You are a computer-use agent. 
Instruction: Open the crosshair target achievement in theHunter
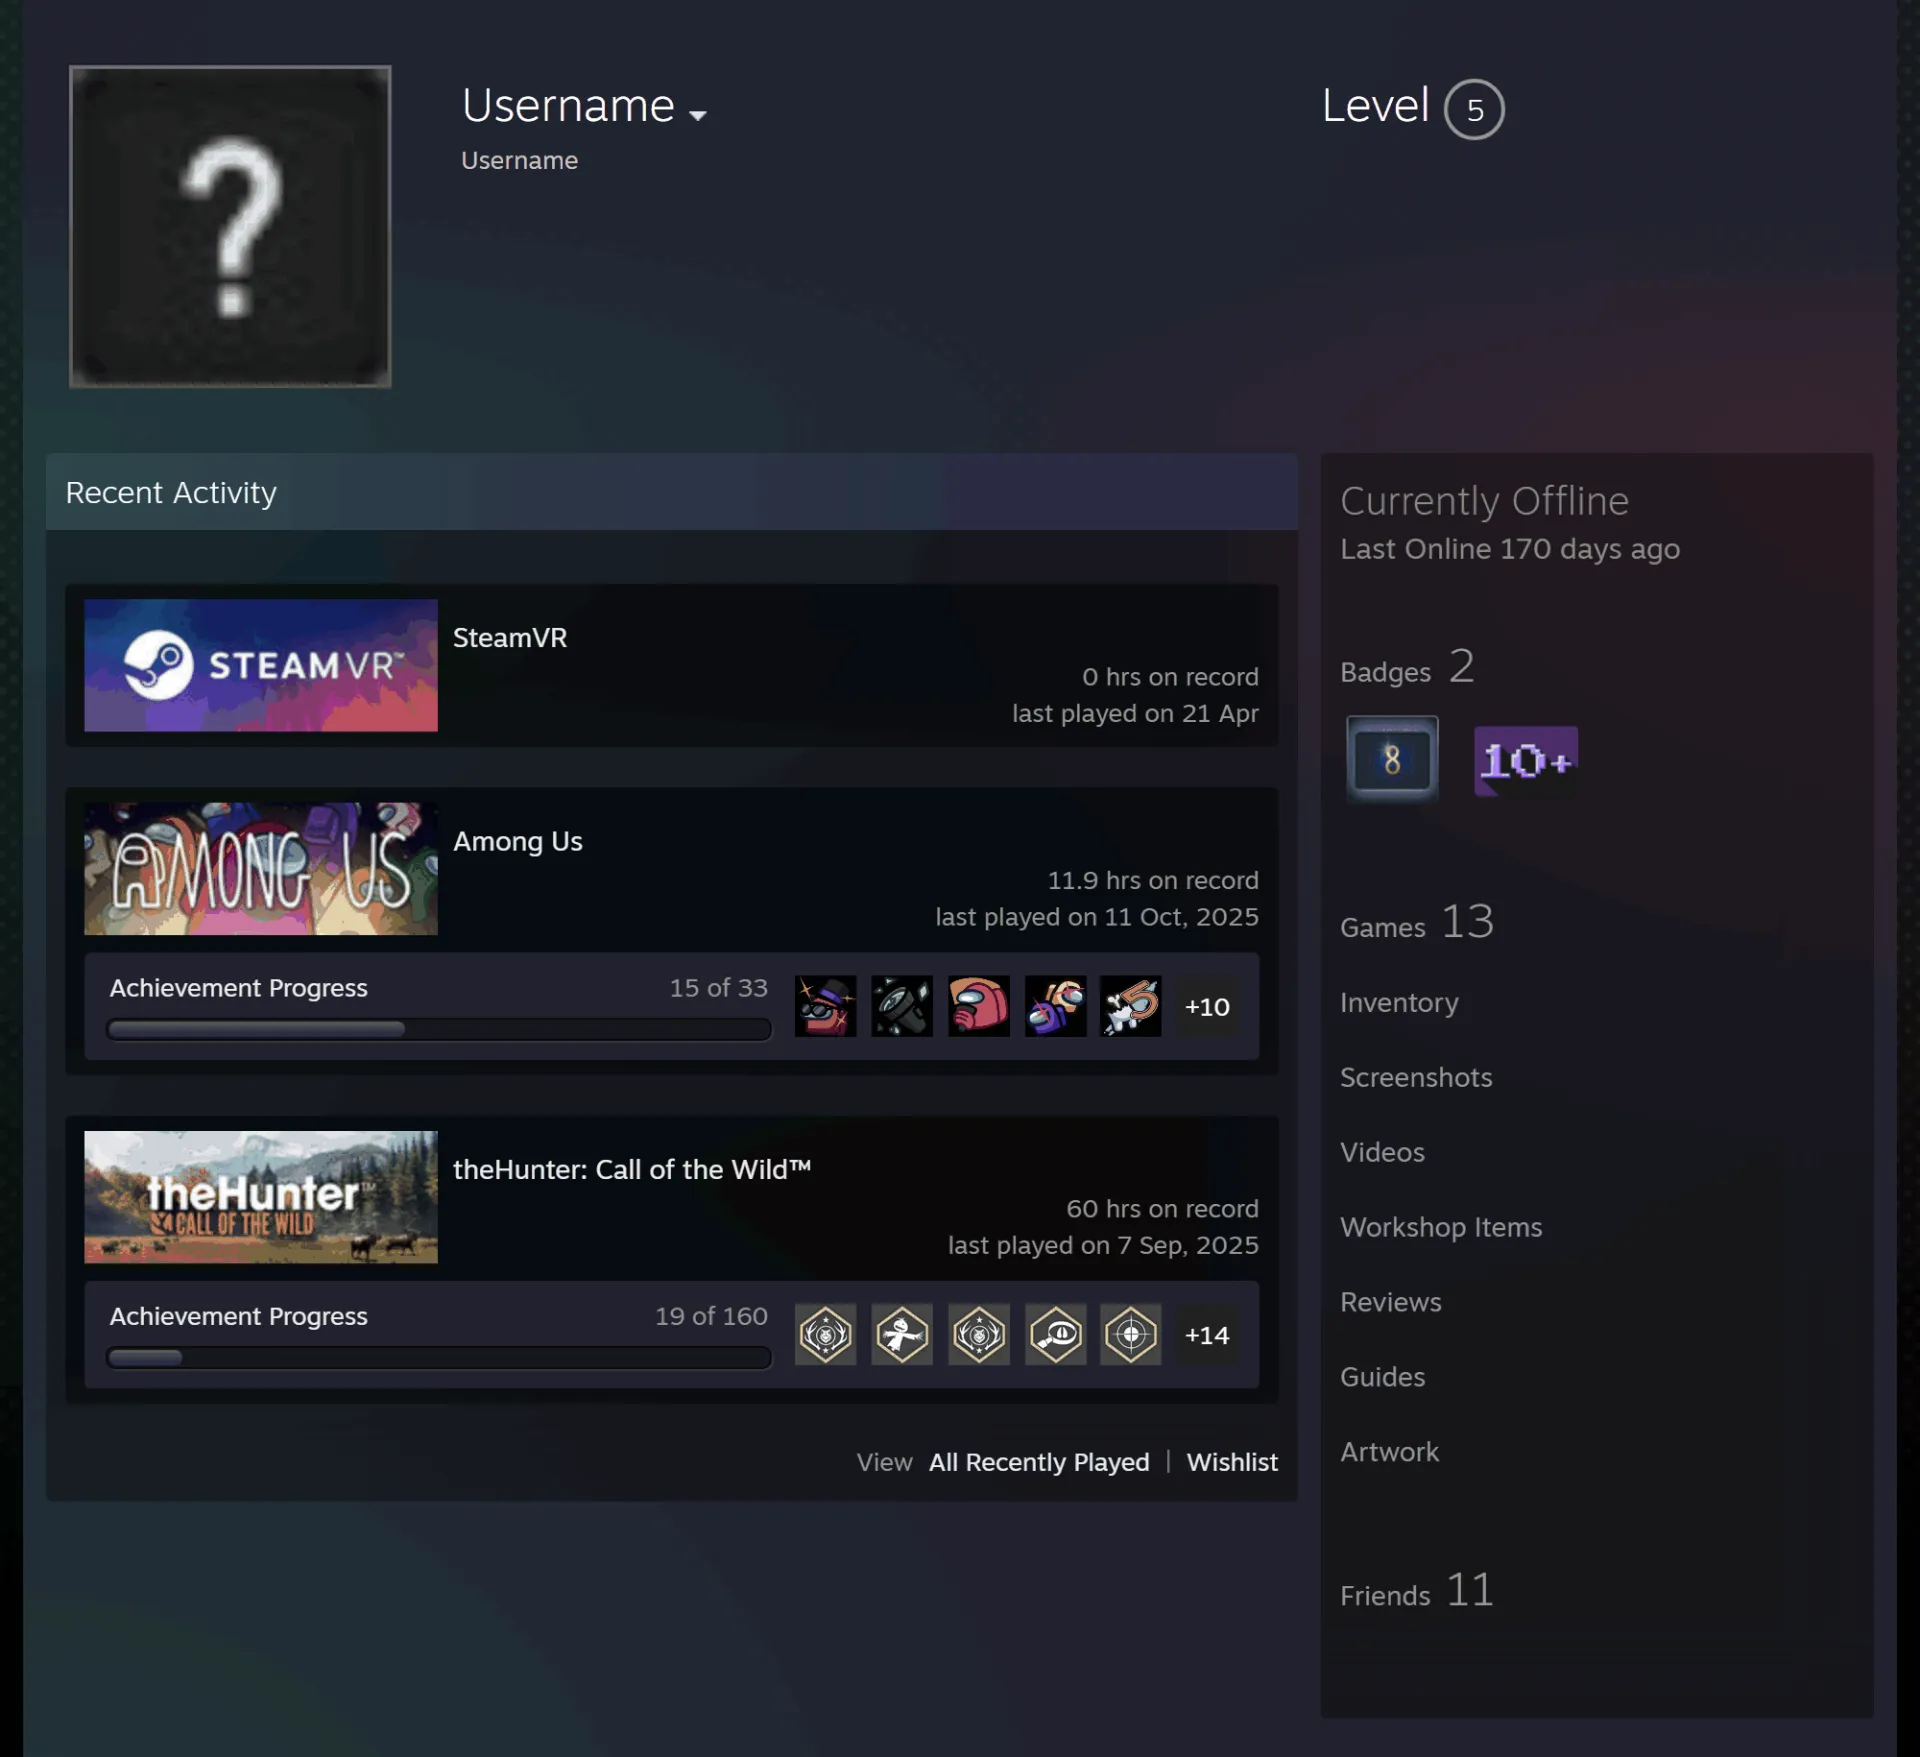[1131, 1334]
